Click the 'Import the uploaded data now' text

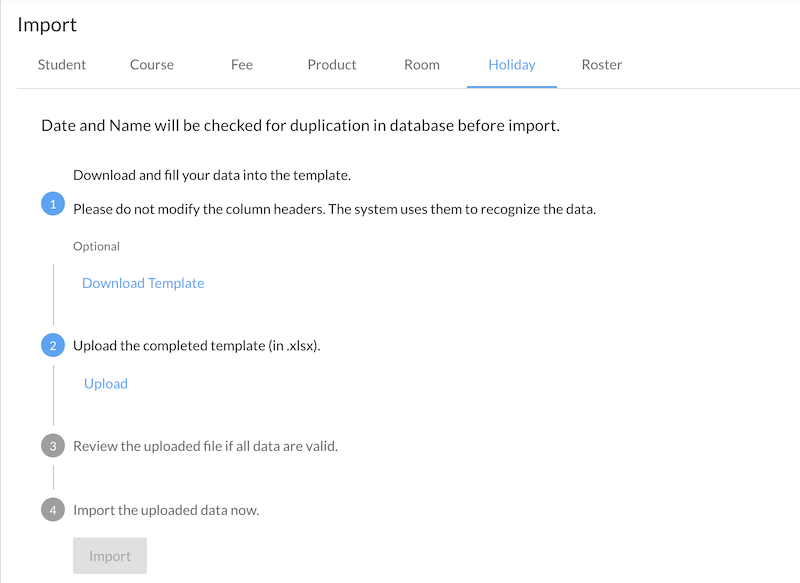(166, 510)
